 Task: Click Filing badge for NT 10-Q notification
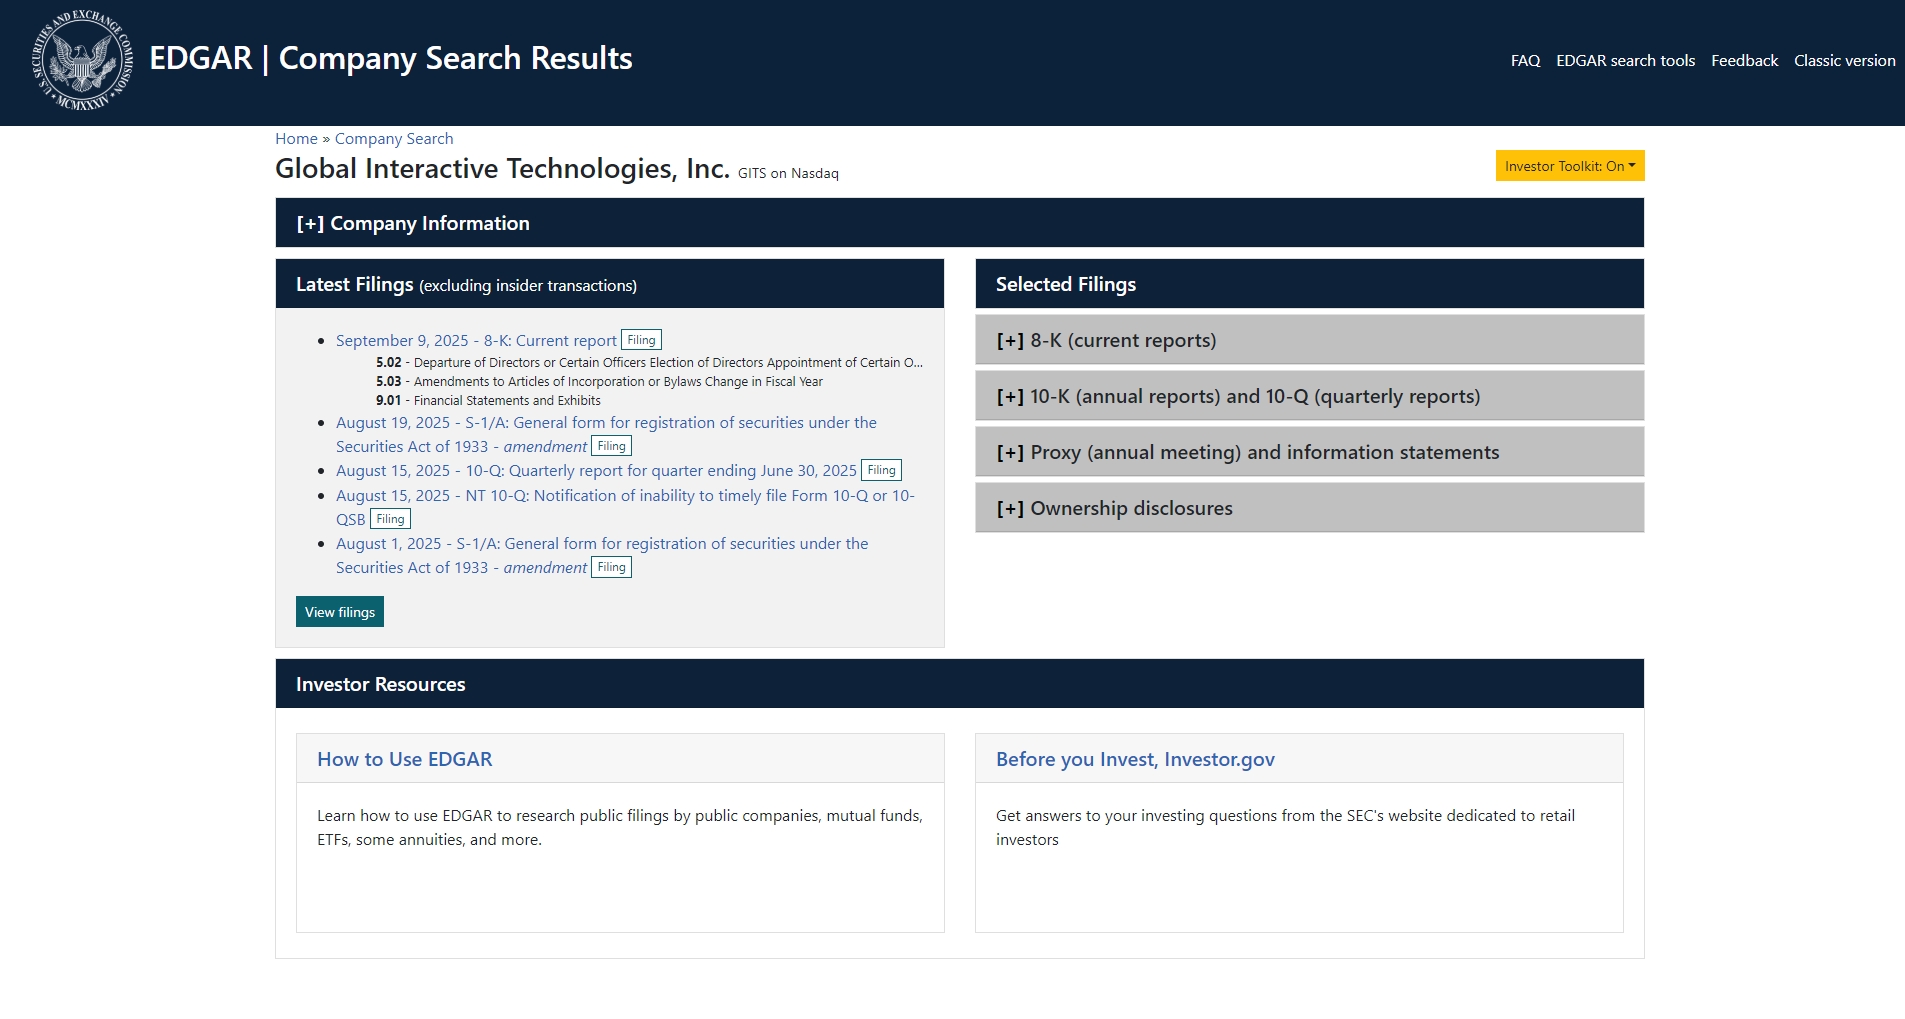coord(390,519)
